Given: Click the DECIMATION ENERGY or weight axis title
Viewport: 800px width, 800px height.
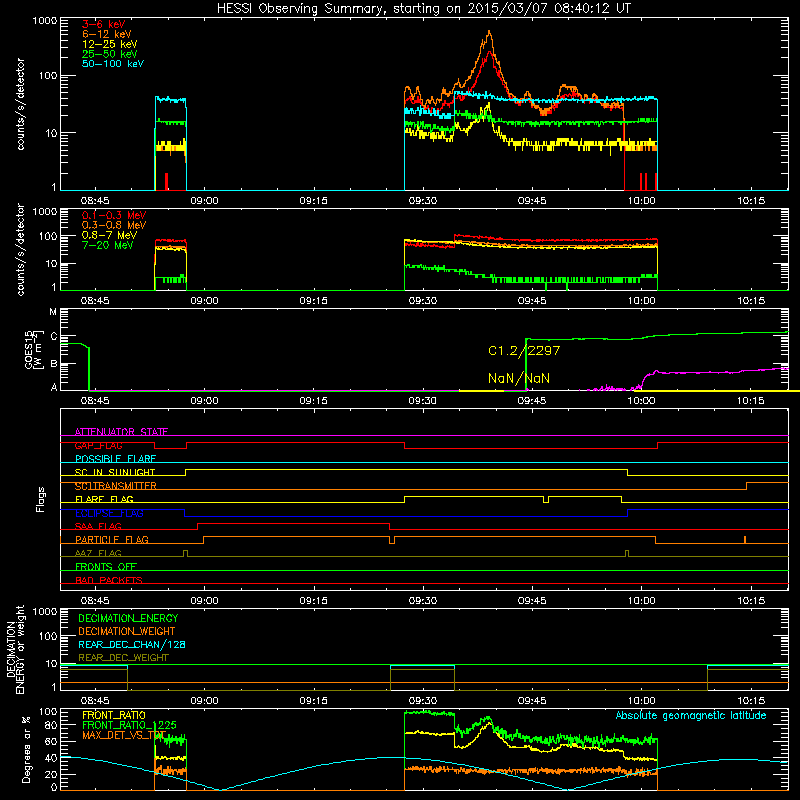Looking at the screenshot, I should 15,649.
